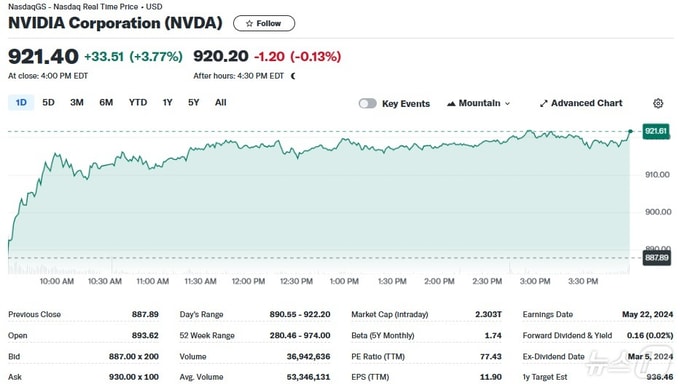Show the All time range
Screen dimensions: 680x387
[x=220, y=102]
